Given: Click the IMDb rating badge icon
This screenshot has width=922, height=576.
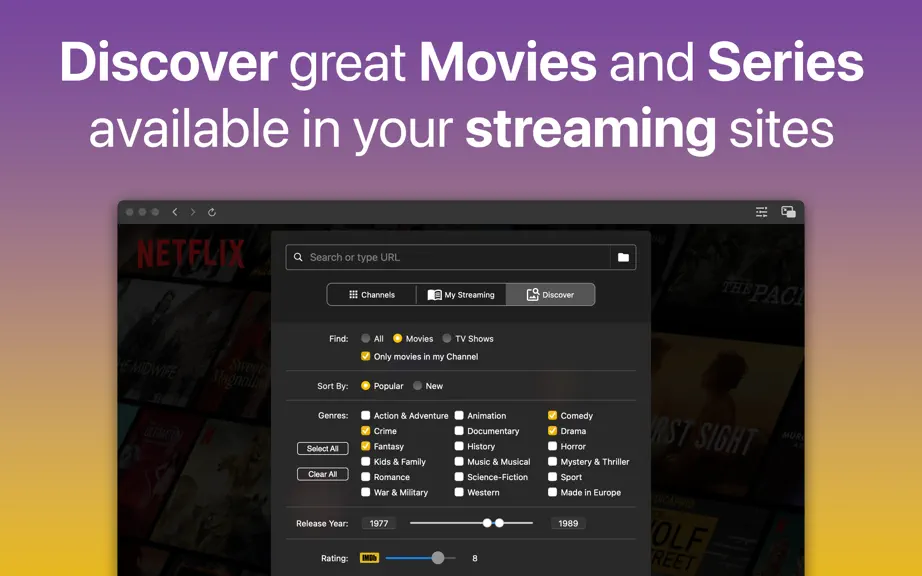Looking at the screenshot, I should pyautogui.click(x=369, y=558).
